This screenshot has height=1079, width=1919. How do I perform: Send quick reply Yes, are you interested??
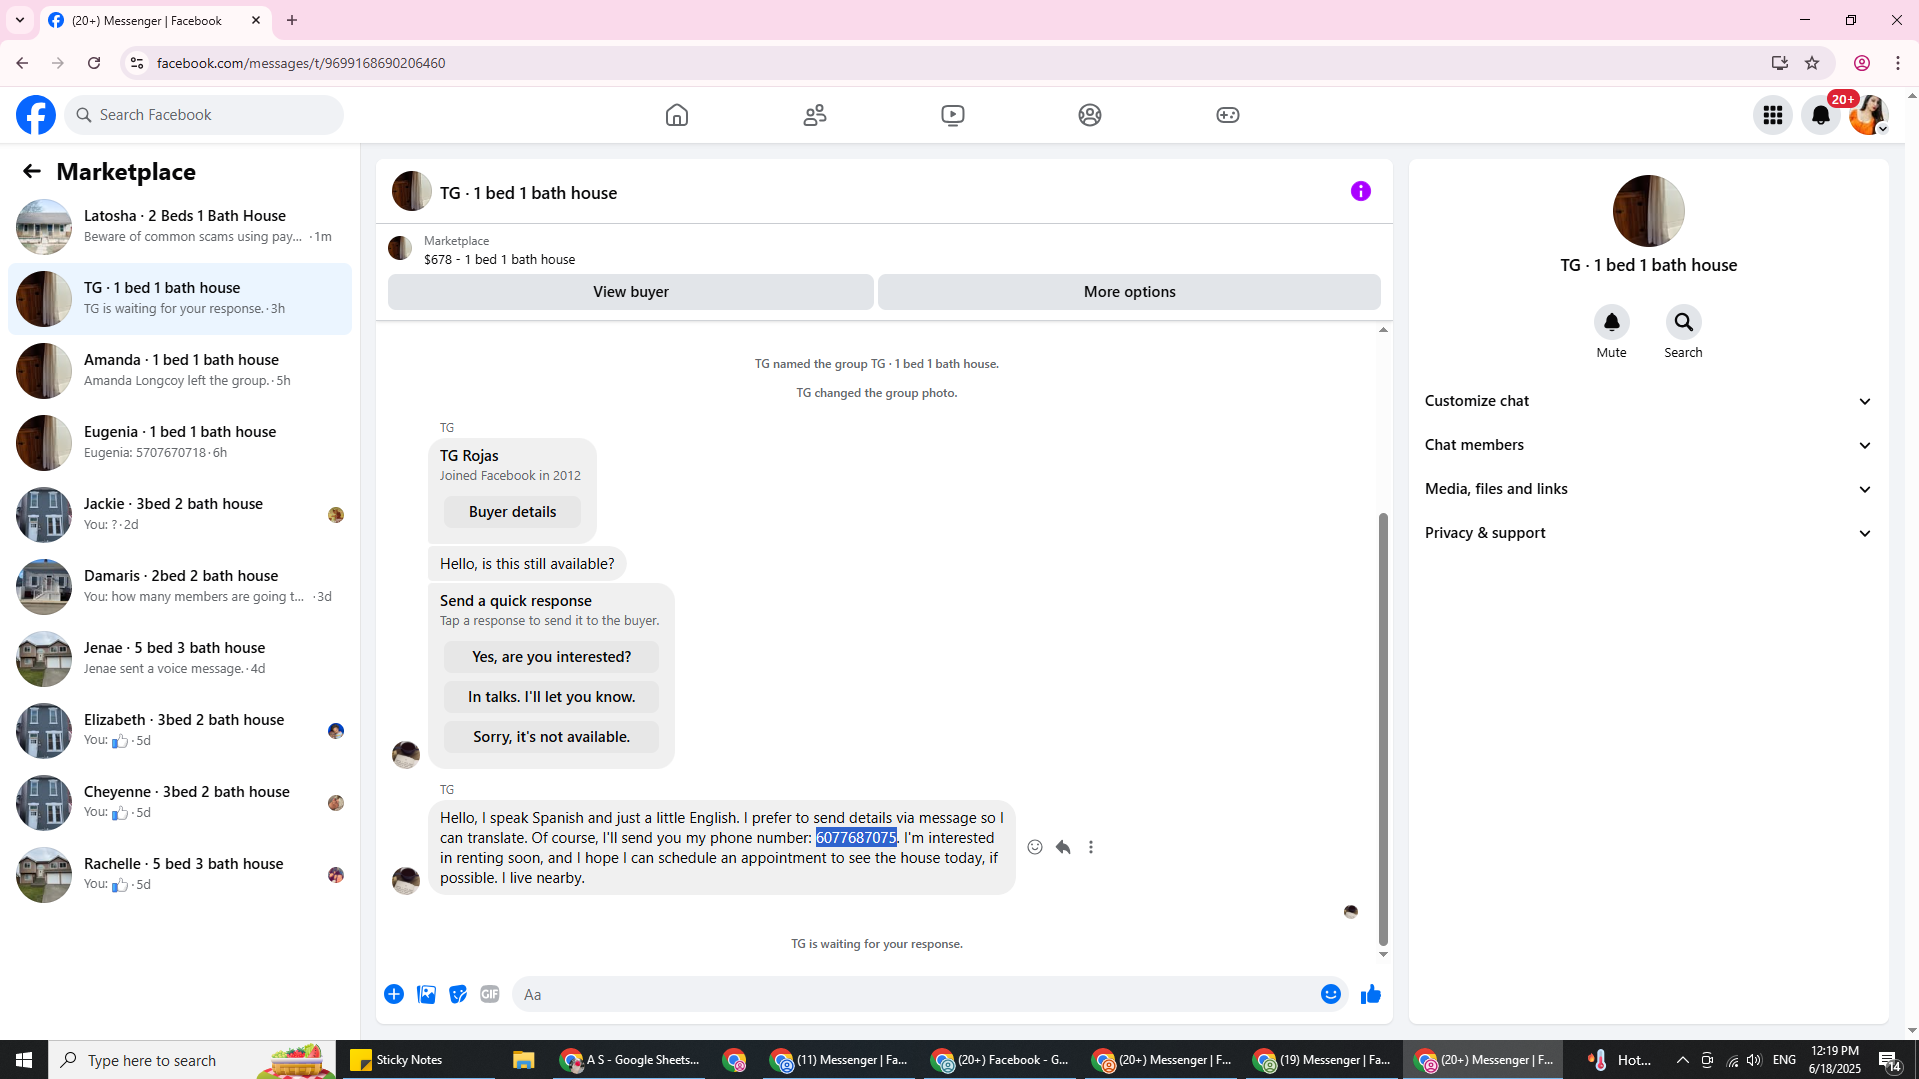click(x=551, y=657)
